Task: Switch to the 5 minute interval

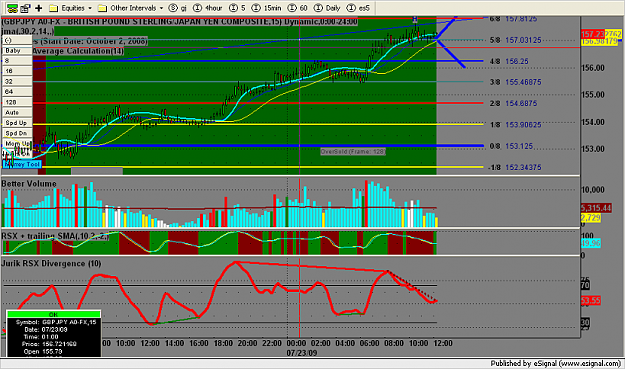Action: tap(238, 8)
